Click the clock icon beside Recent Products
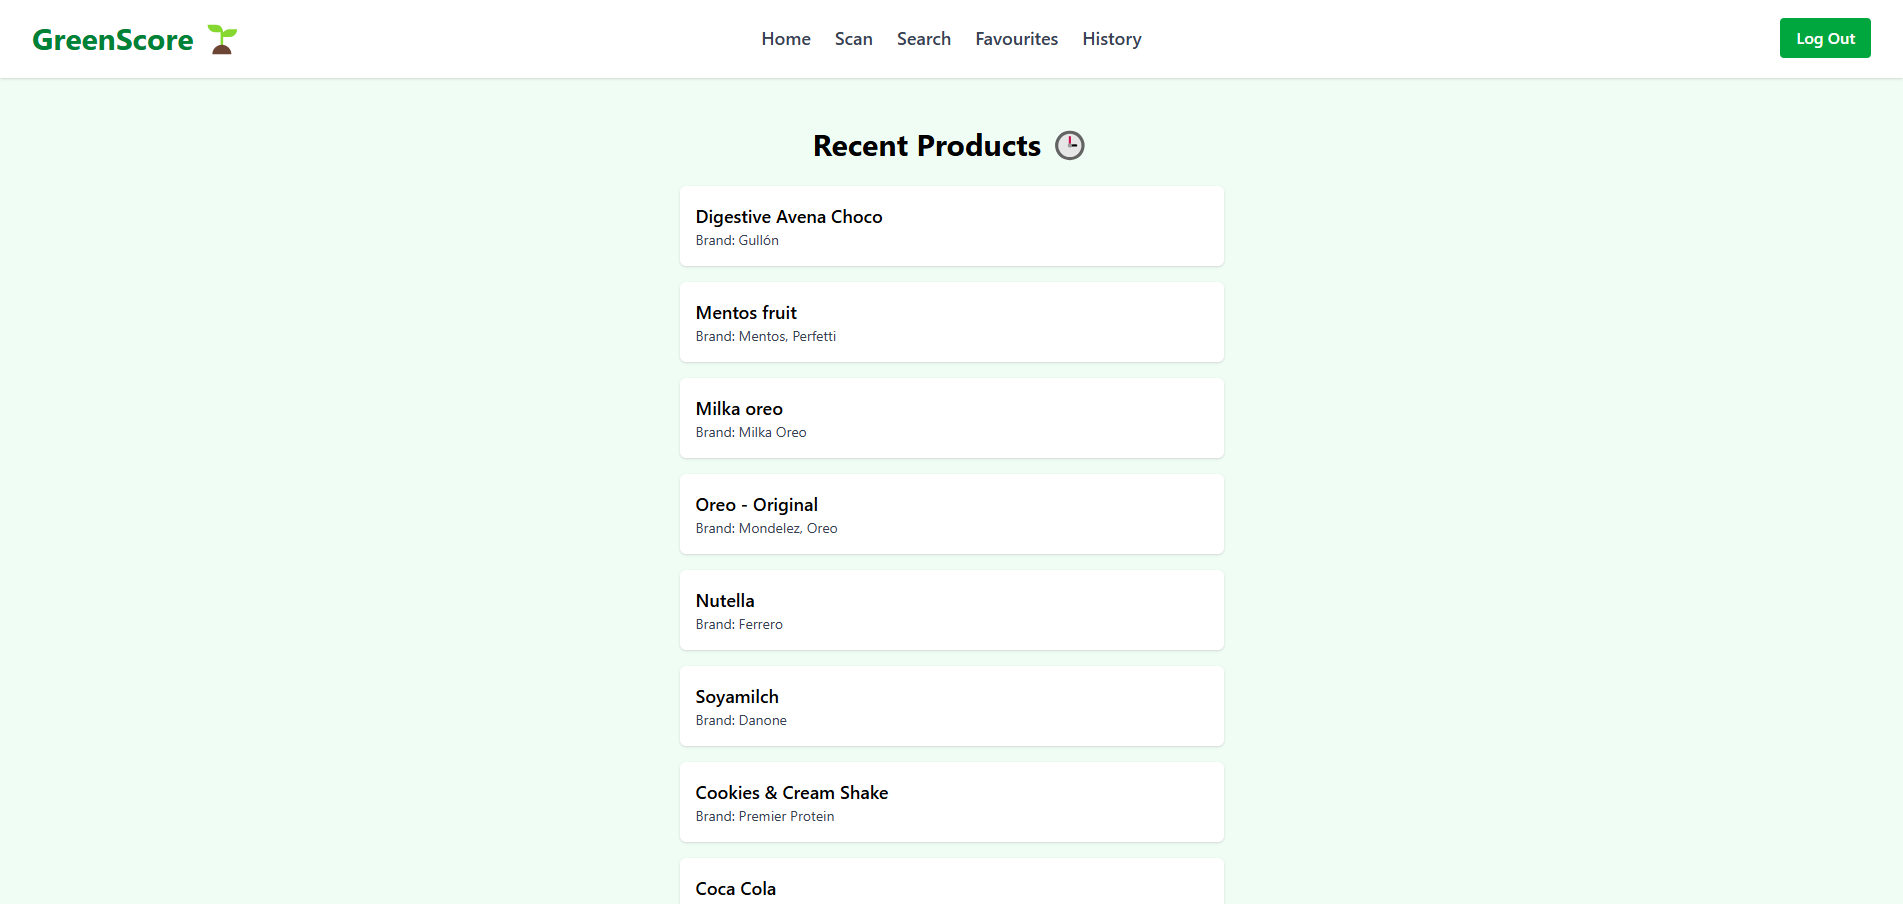 1070,145
